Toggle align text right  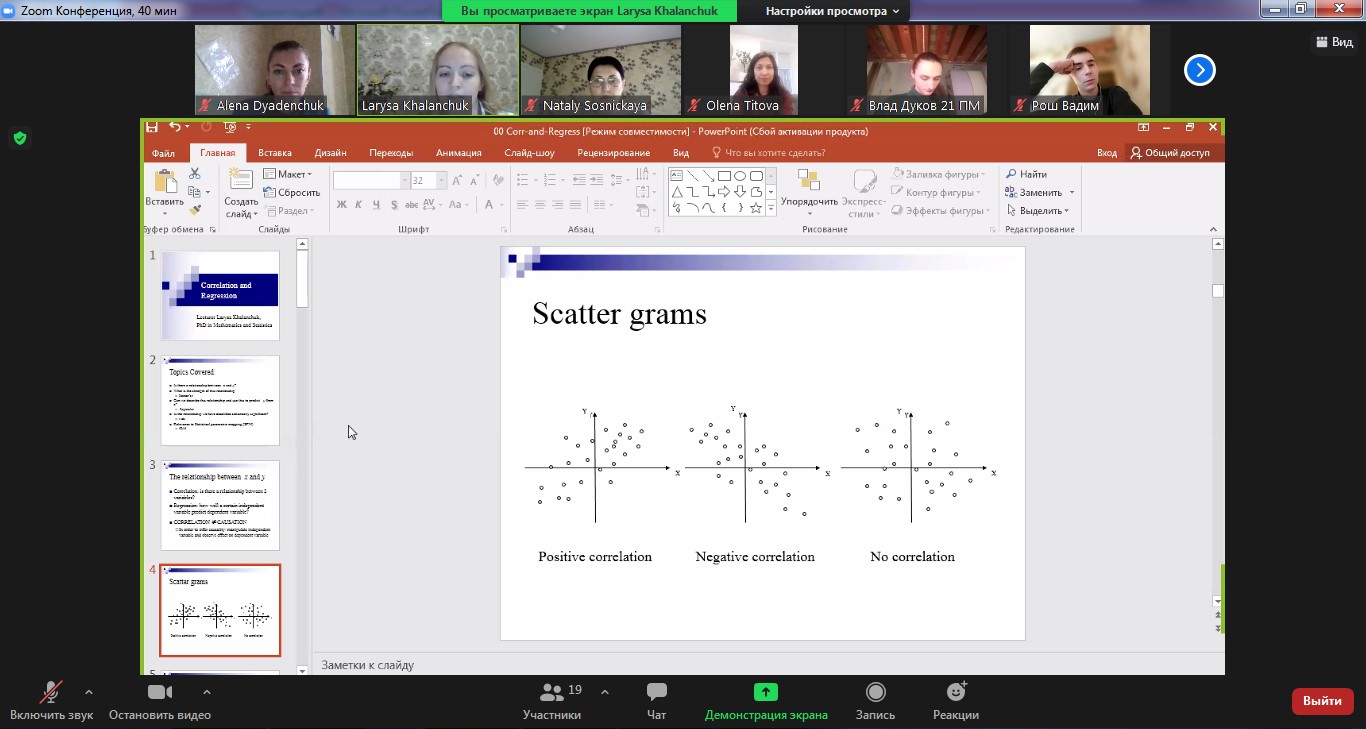[558, 205]
